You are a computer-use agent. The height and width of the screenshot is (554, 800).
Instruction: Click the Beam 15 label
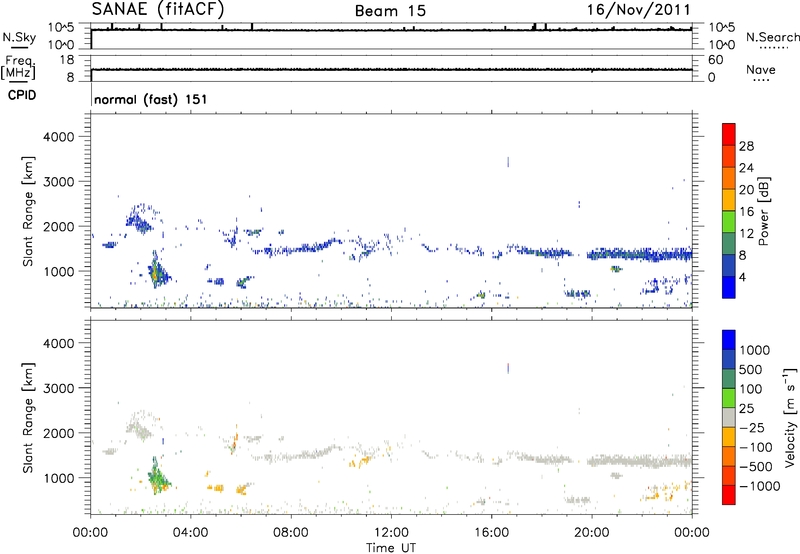click(390, 11)
